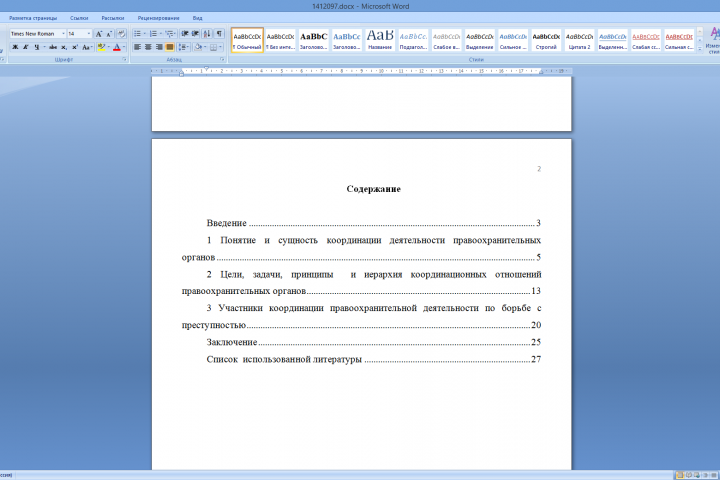Click Список использованной литературы entry

[373, 359]
